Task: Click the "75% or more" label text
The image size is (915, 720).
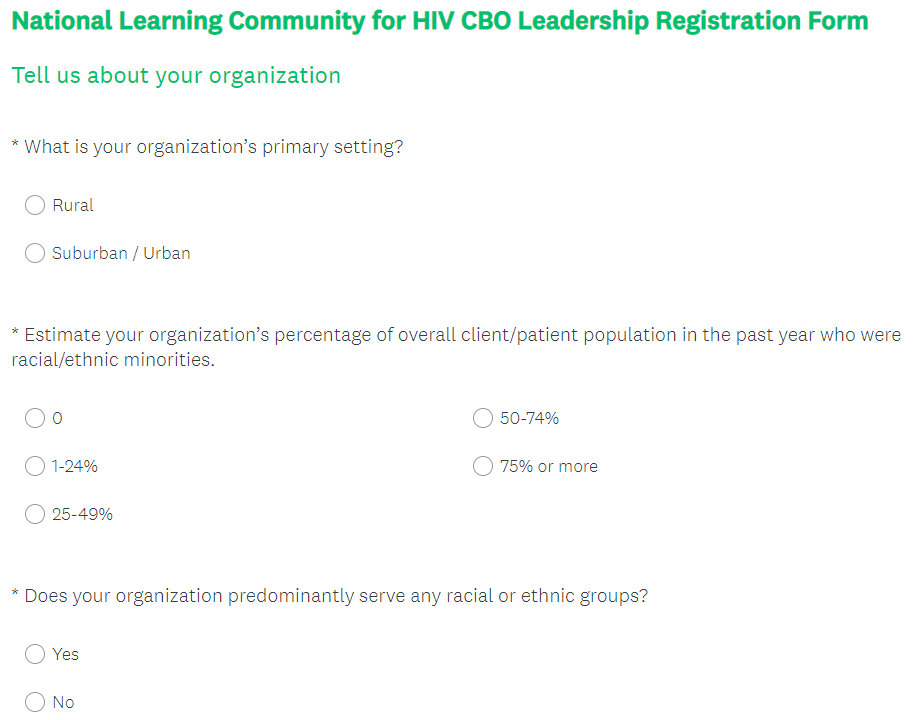Action: (x=549, y=466)
